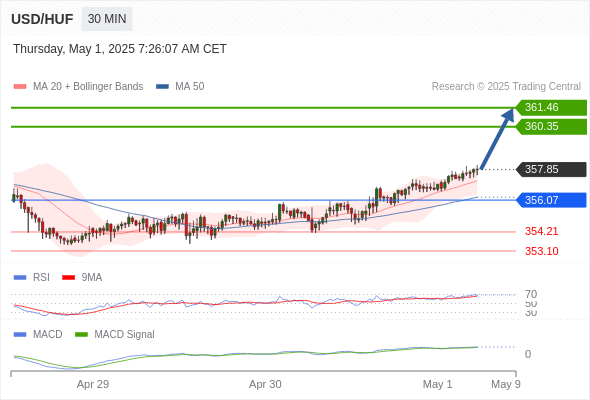Click the USD/HUF pair title
Viewport: 590px width, 400px height.
point(42,19)
